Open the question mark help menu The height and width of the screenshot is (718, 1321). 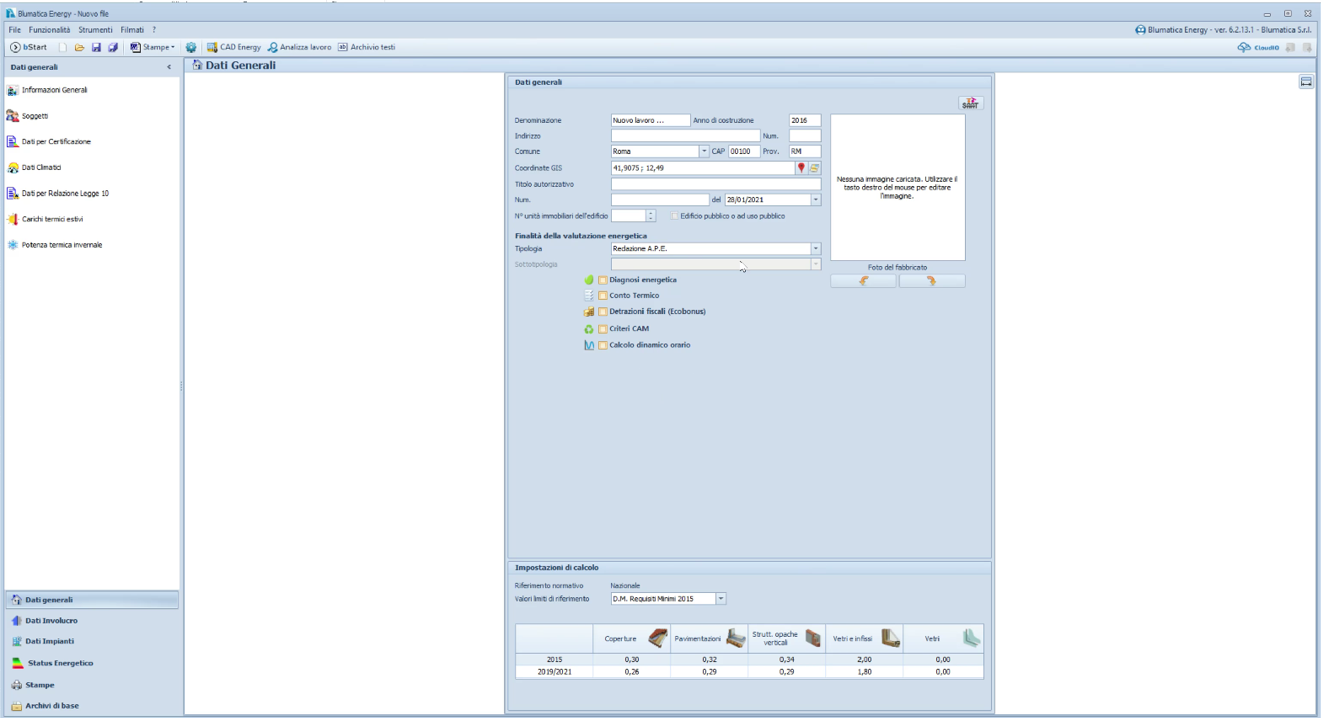[154, 30]
